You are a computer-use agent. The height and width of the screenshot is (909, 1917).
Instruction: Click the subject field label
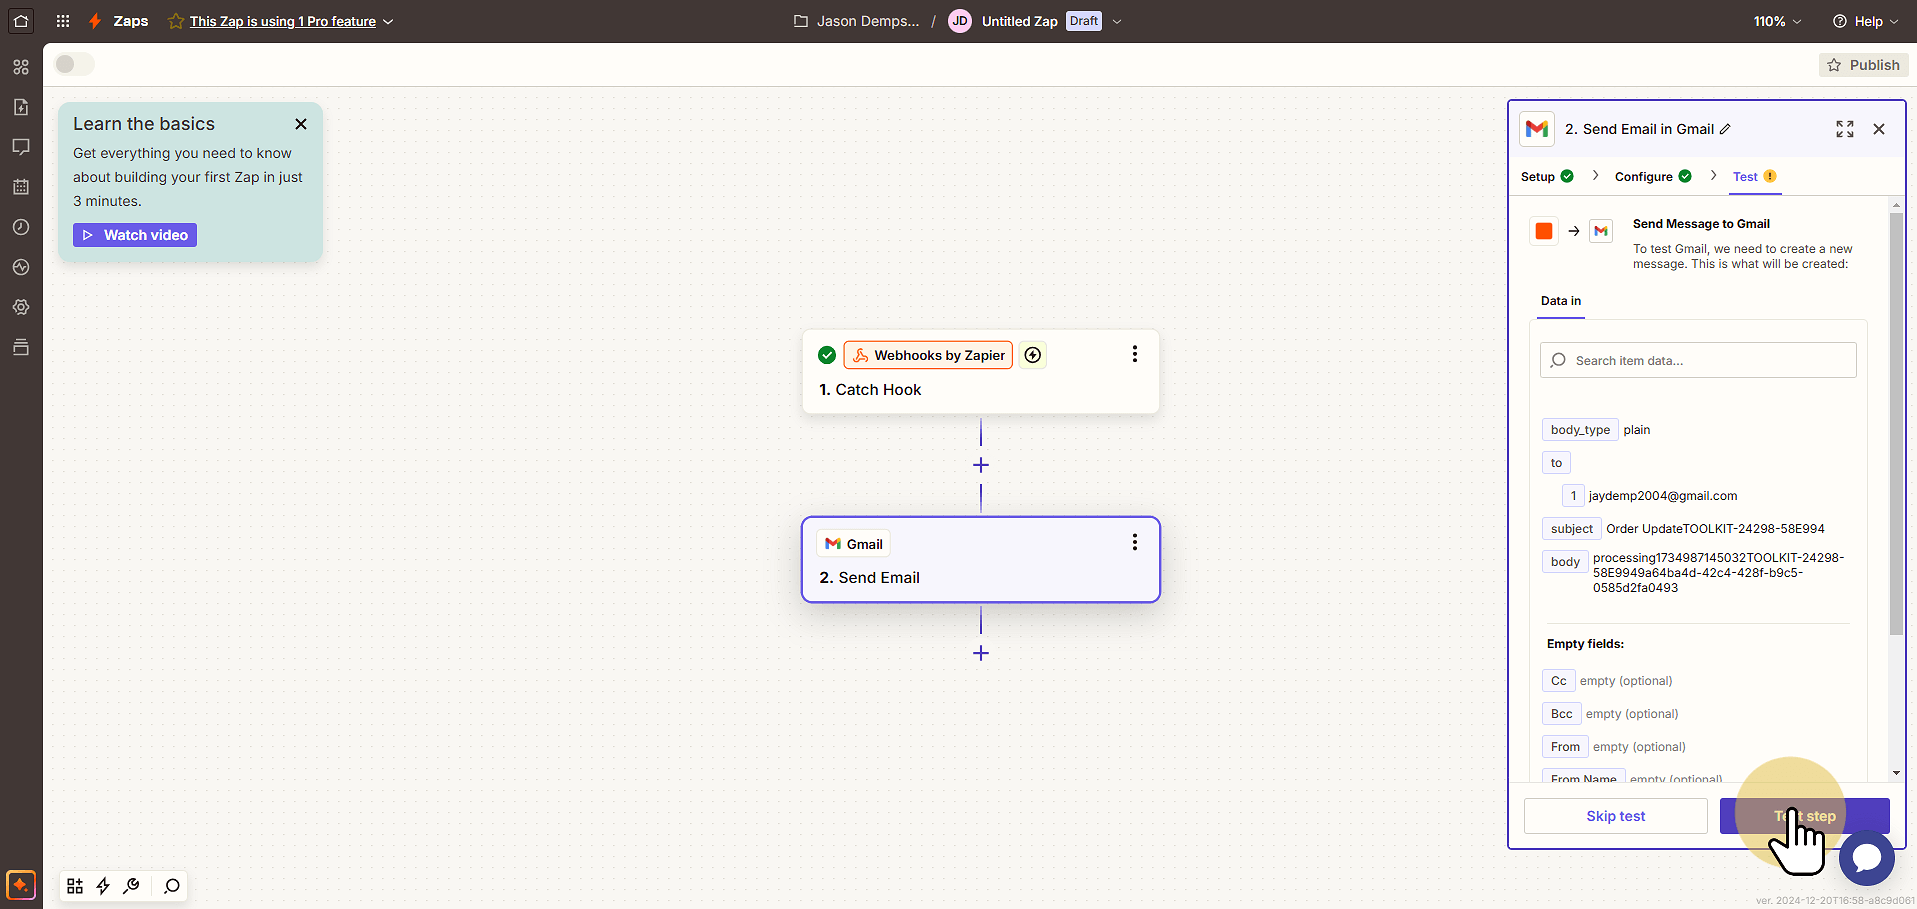click(x=1572, y=529)
